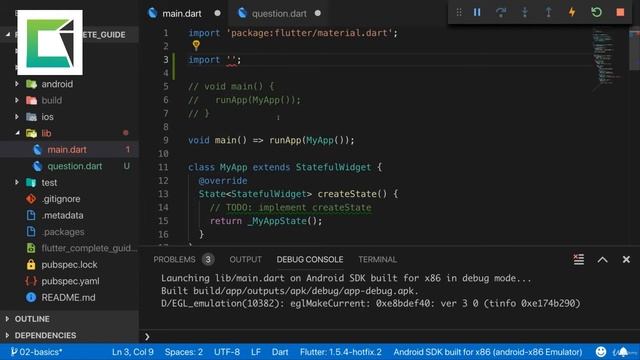Click the TODO comment on line 14
The width and height of the screenshot is (640, 360).
click(x=291, y=207)
